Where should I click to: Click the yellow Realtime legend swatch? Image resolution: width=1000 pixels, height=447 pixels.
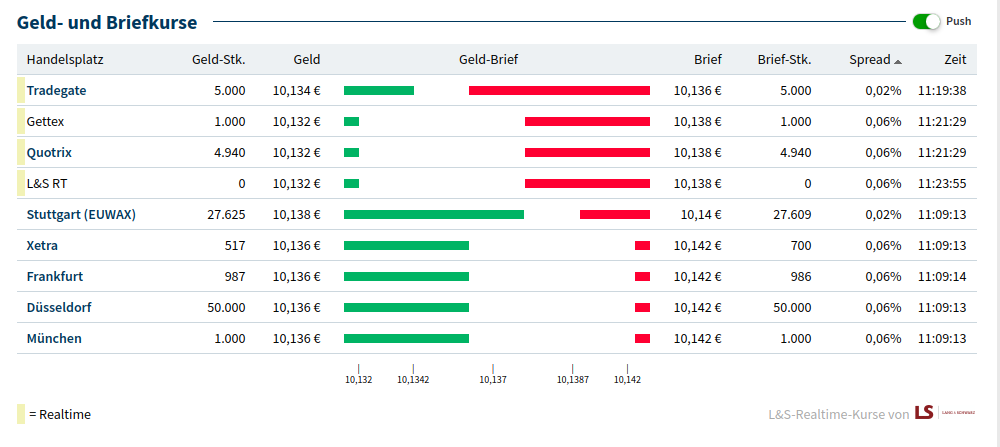pos(21,413)
